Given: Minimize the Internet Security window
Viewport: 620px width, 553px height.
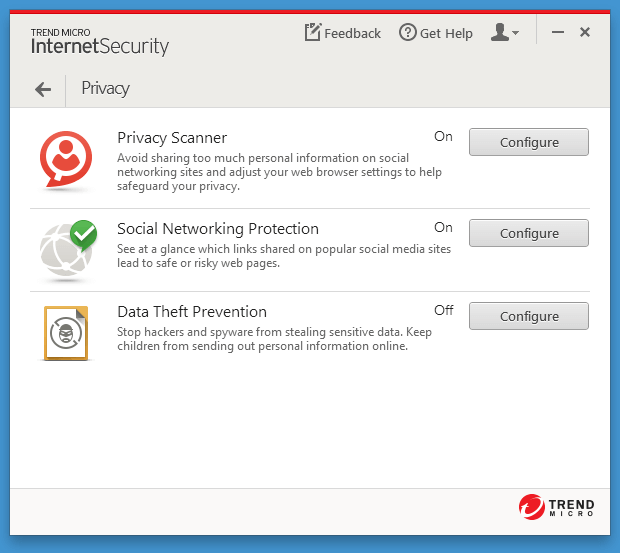Looking at the screenshot, I should click(556, 33).
